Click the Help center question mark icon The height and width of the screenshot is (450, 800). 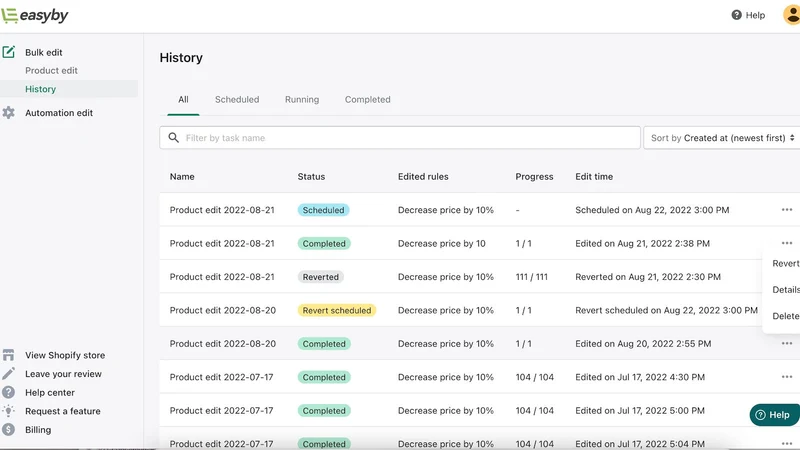tap(9, 392)
